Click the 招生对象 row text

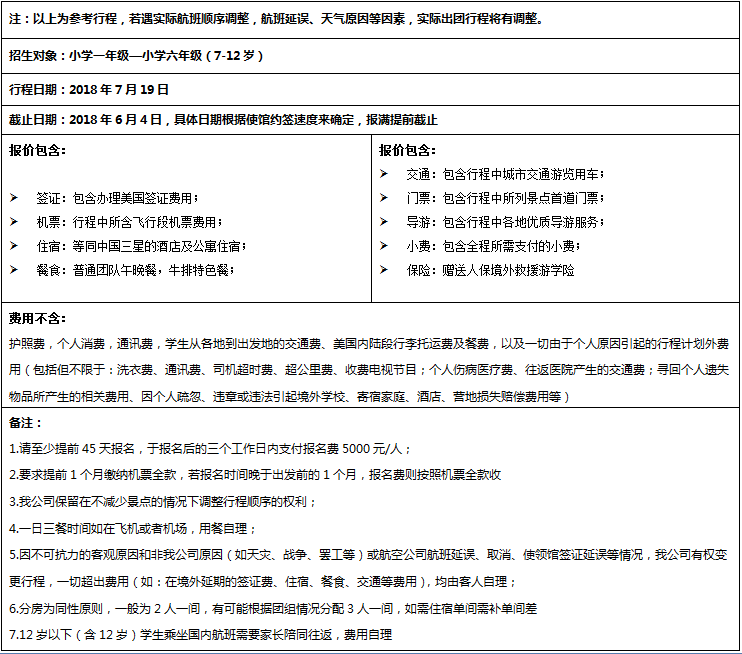tap(136, 56)
